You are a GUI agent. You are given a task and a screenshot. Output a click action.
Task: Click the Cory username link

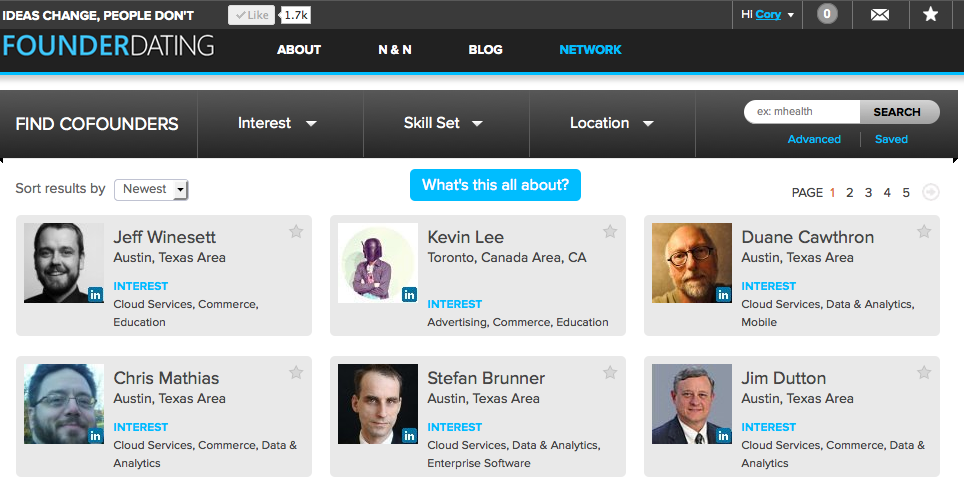point(768,14)
